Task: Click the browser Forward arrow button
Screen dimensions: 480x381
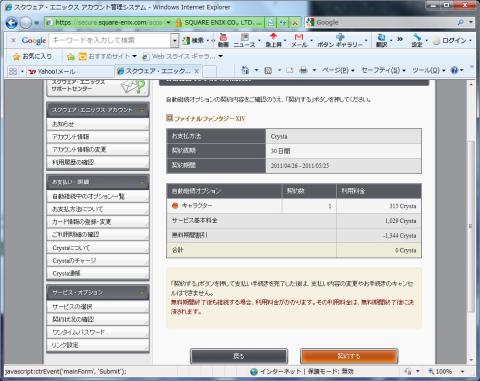Action: 26,23
